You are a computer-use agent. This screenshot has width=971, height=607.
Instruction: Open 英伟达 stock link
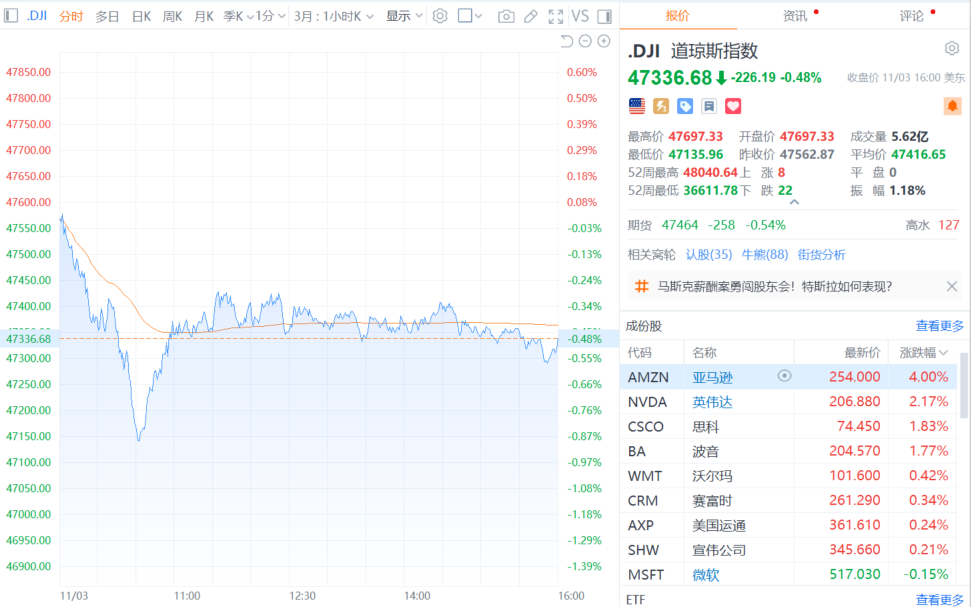pyautogui.click(x=712, y=402)
